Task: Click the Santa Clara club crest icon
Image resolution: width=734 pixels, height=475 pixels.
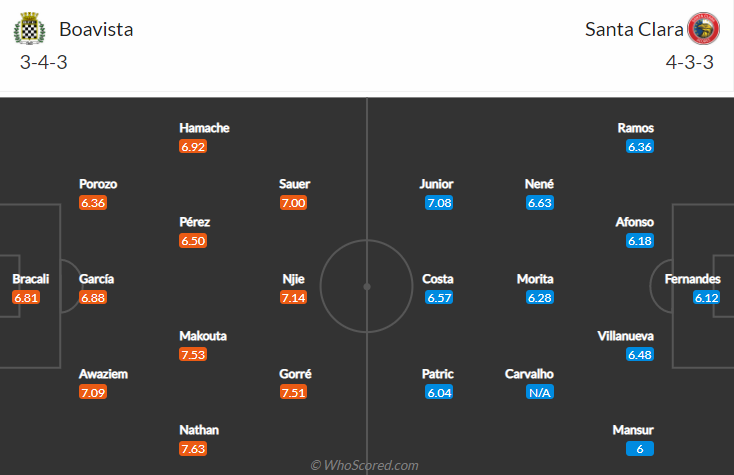Action: pyautogui.click(x=703, y=29)
